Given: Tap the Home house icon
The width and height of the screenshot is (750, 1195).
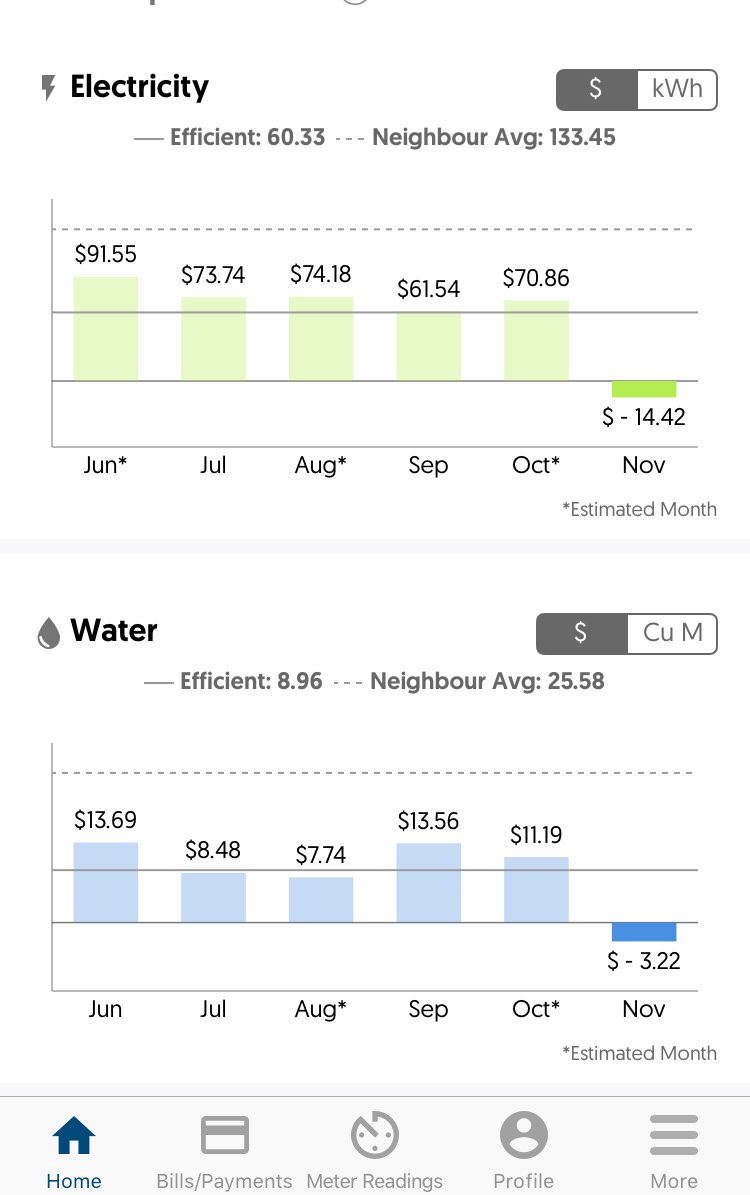Looking at the screenshot, I should 74,1136.
